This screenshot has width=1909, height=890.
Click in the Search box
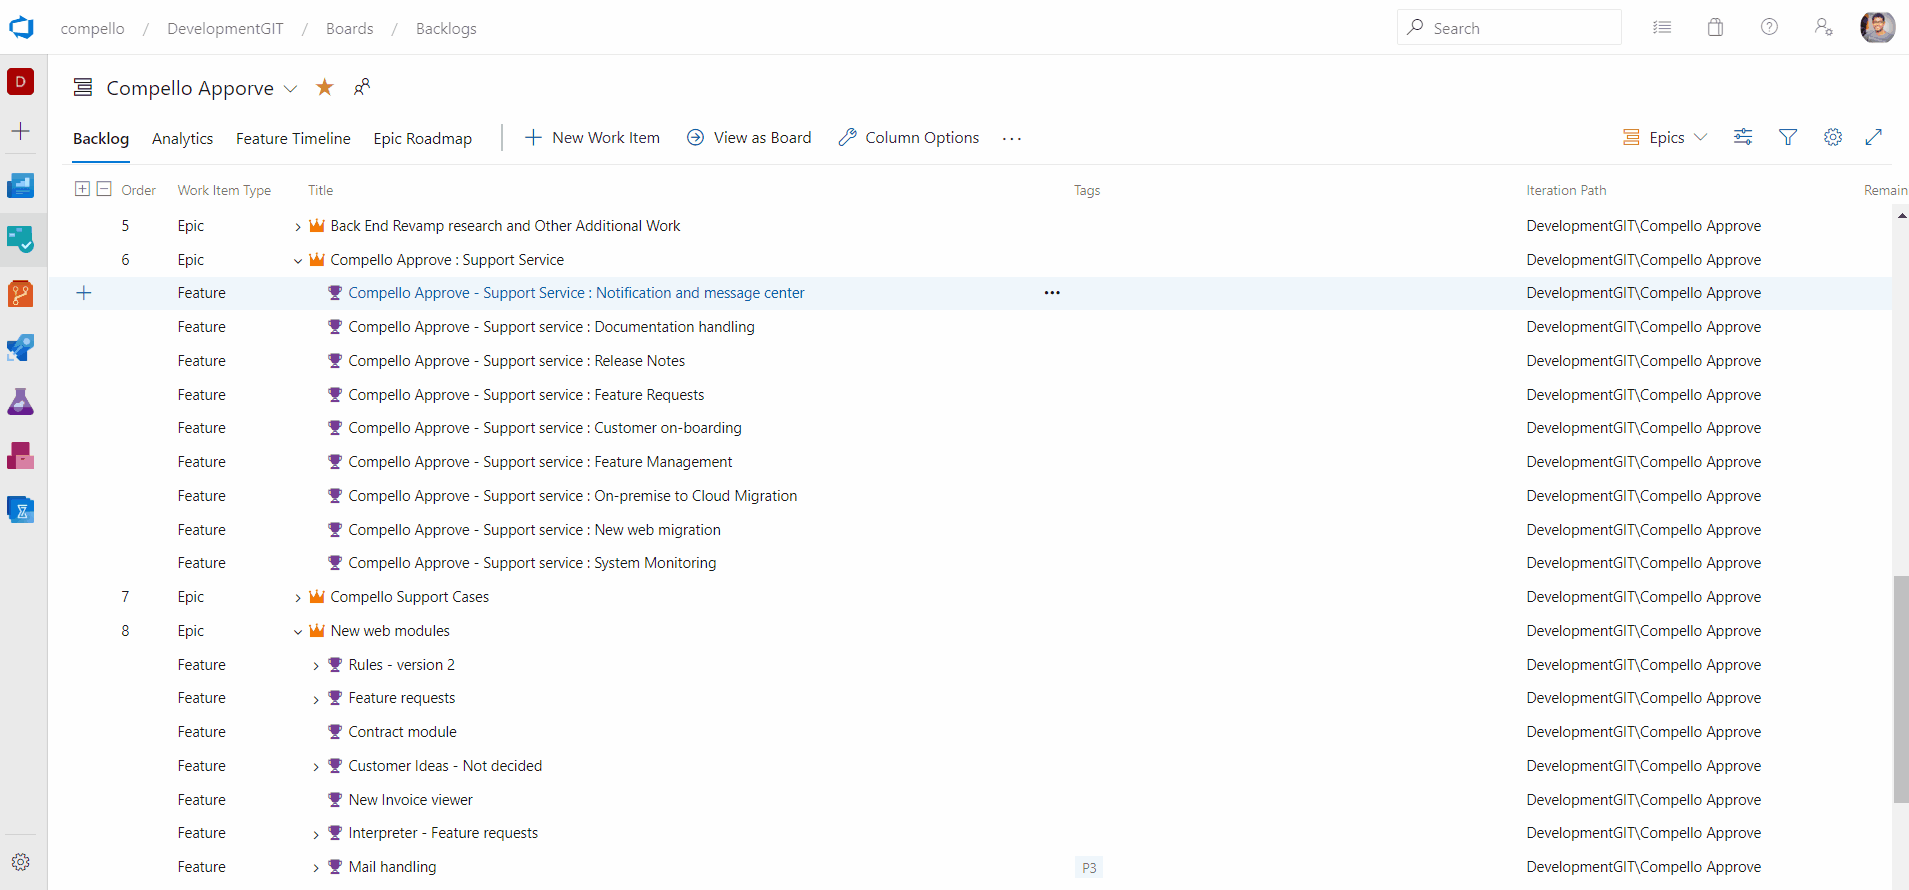click(x=1509, y=27)
